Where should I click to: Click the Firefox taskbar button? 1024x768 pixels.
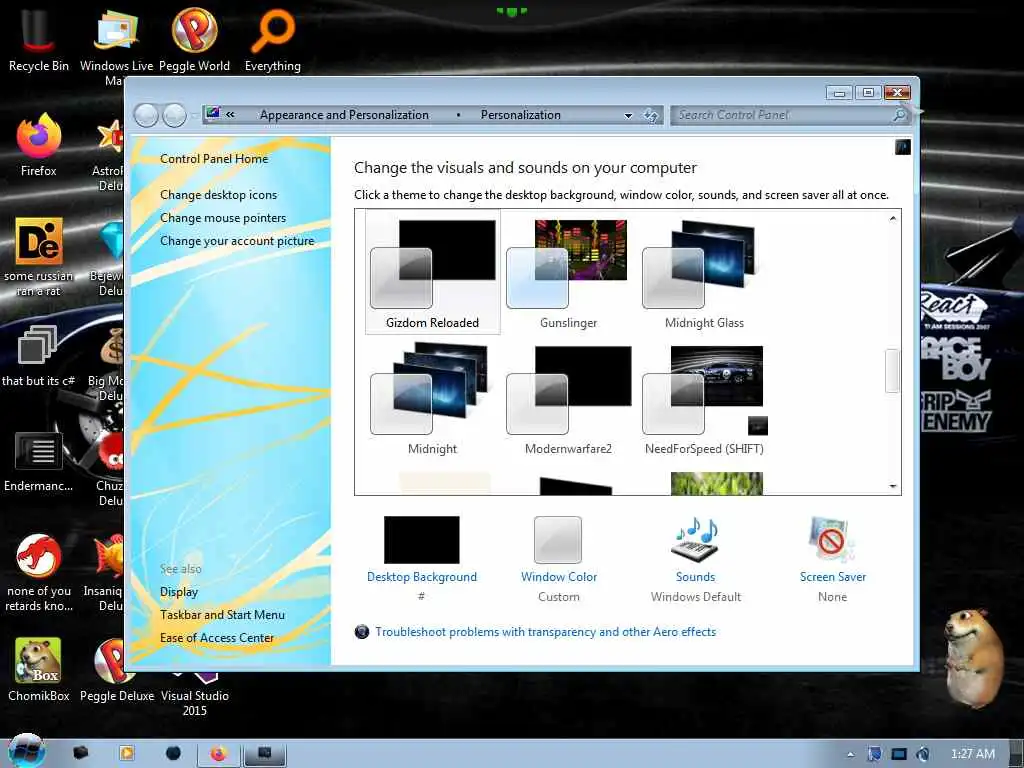(x=218, y=754)
